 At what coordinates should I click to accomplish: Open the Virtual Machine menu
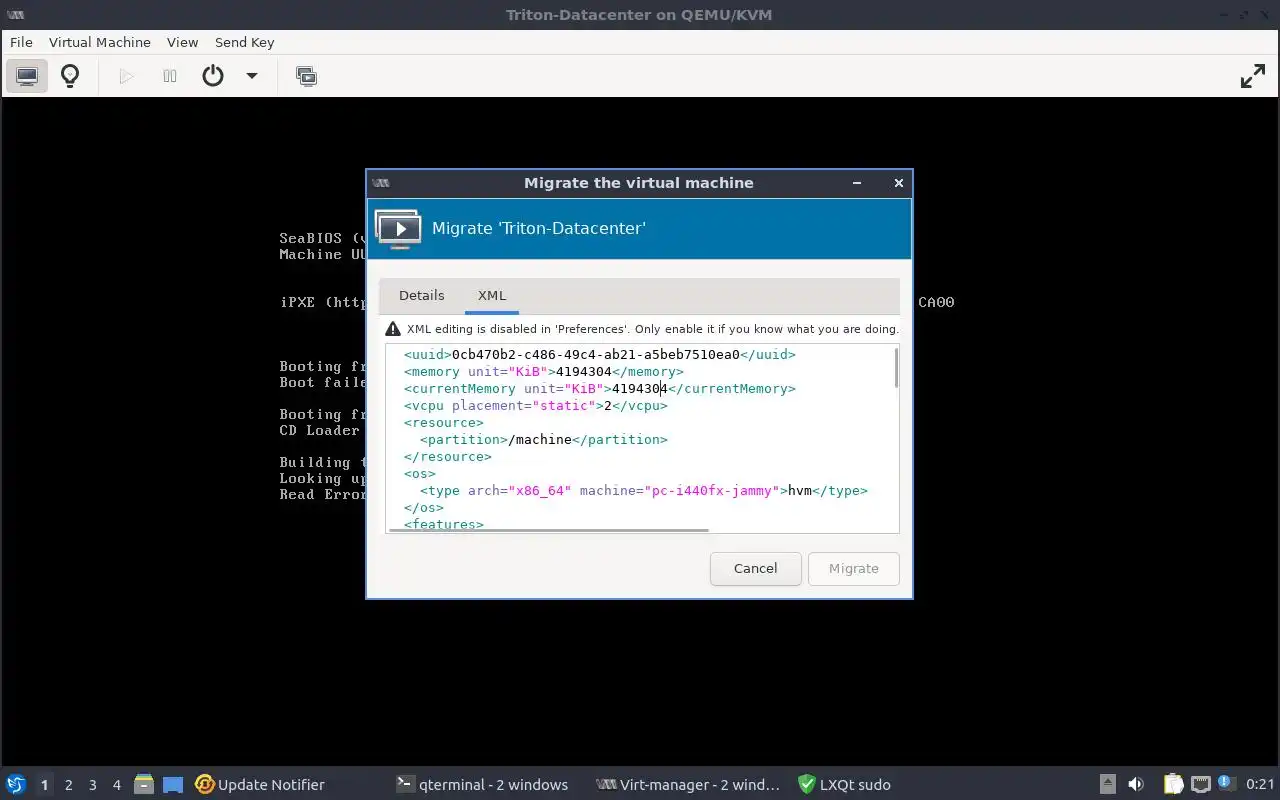pos(100,42)
